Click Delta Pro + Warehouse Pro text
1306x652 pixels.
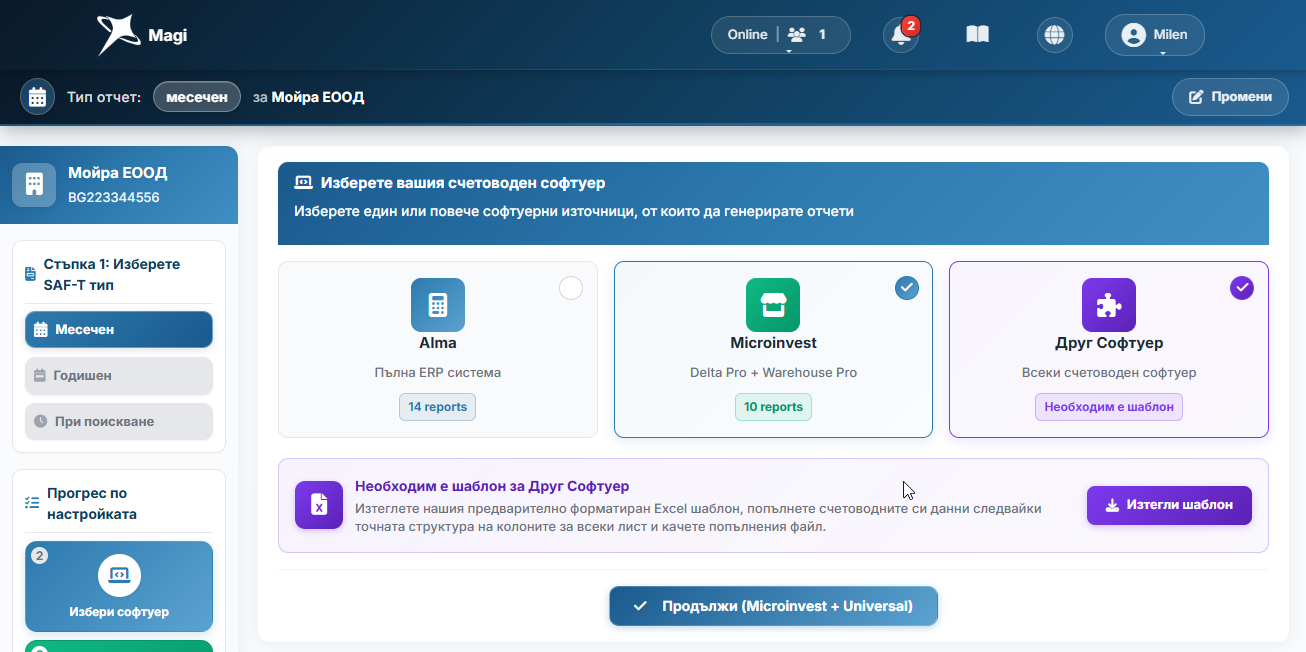[773, 373]
